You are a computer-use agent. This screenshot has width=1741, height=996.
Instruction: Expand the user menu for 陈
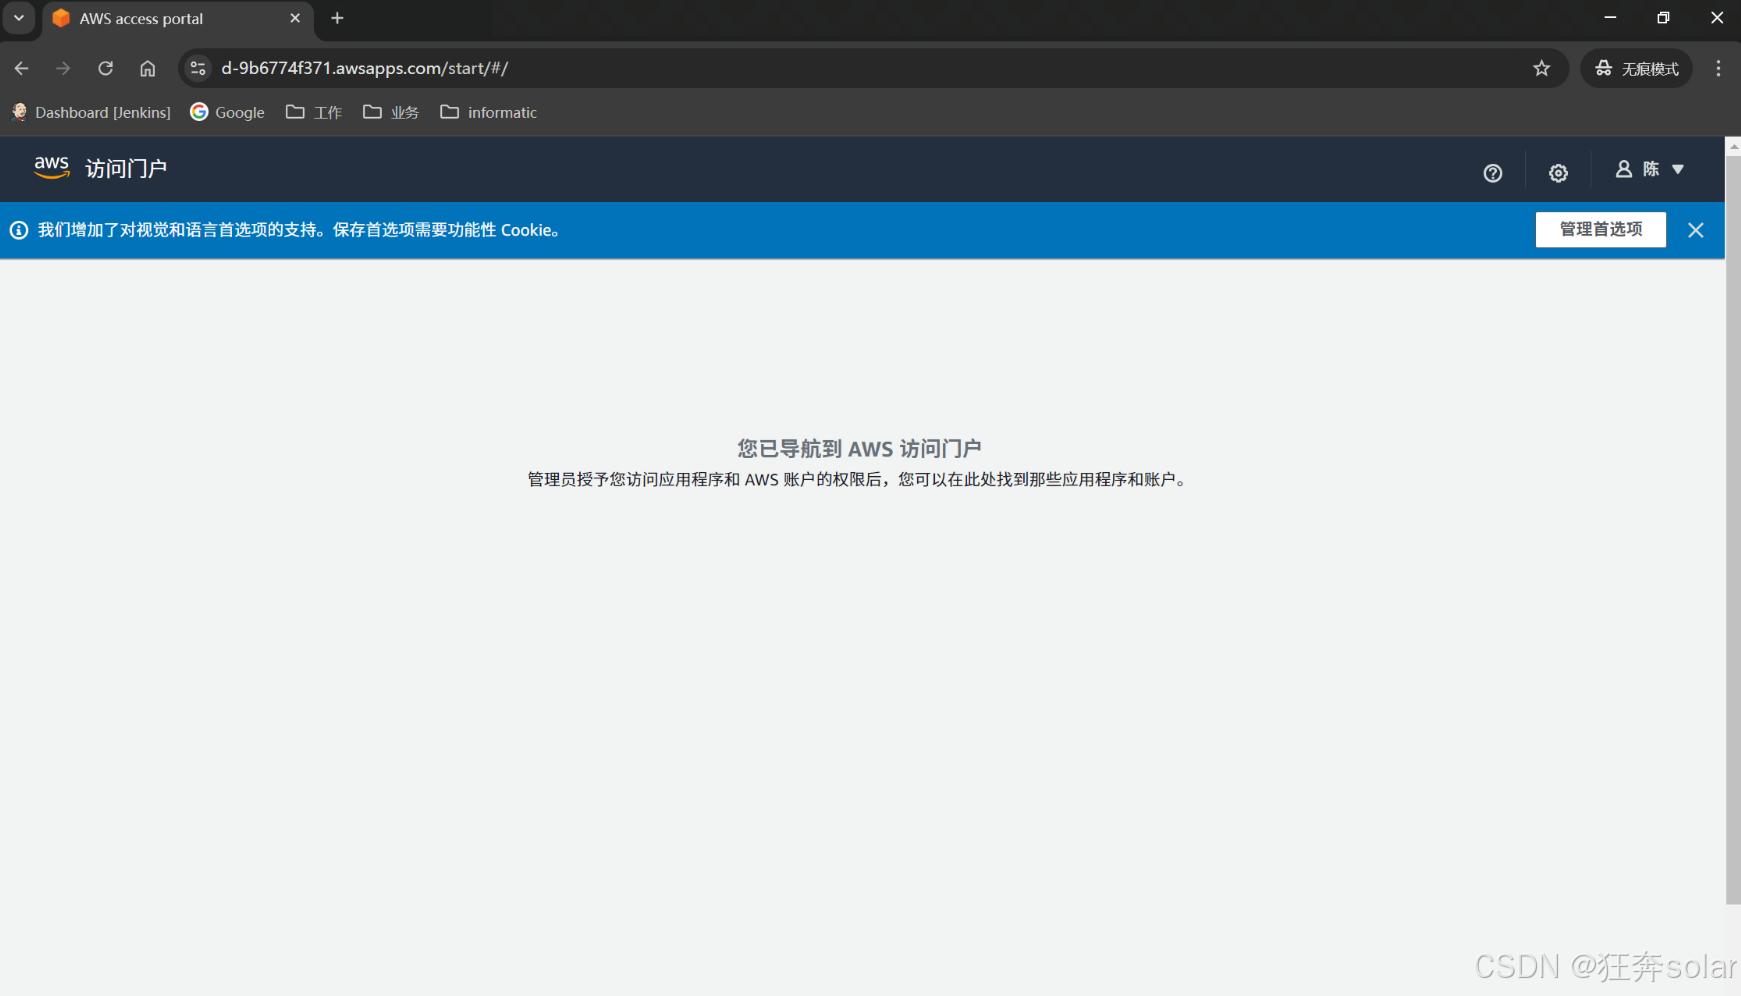[1650, 170]
